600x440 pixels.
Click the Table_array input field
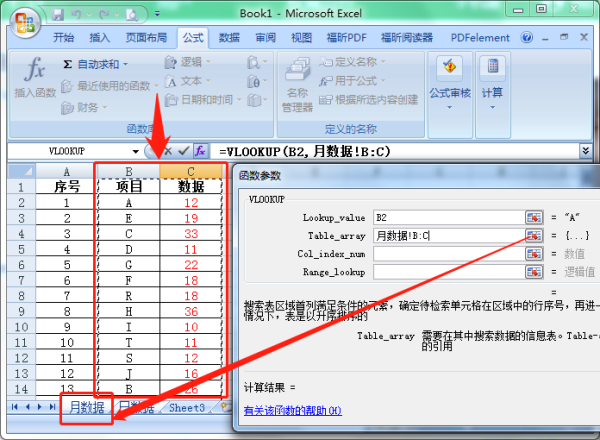coord(449,236)
